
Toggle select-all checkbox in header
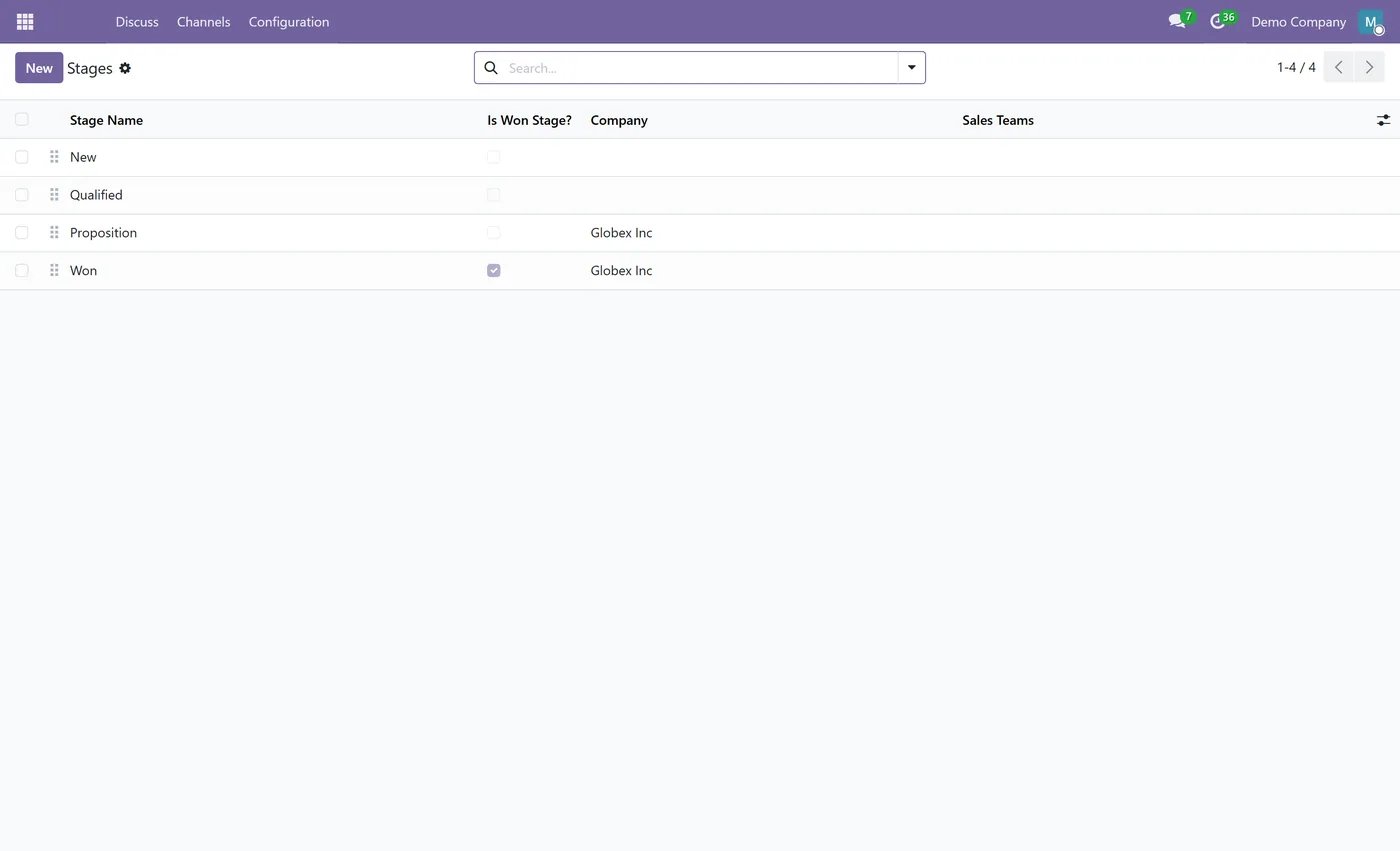click(22, 119)
